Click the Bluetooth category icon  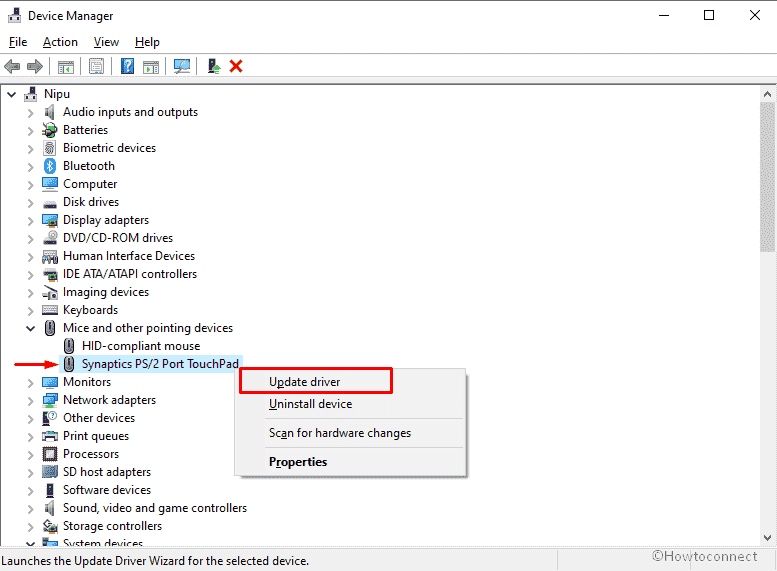tap(50, 166)
